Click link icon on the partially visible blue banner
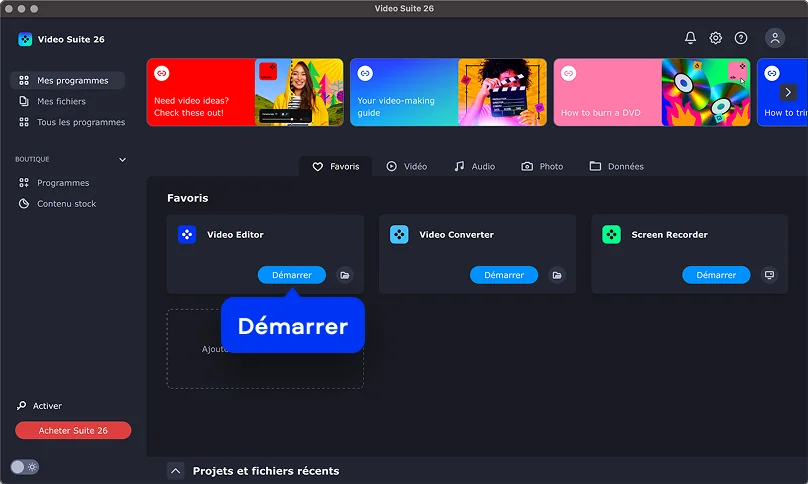This screenshot has height=484, width=808. tap(772, 73)
